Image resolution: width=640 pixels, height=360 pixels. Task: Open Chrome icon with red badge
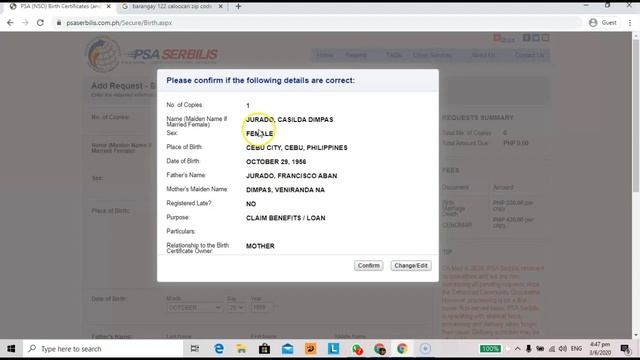tap(357, 349)
